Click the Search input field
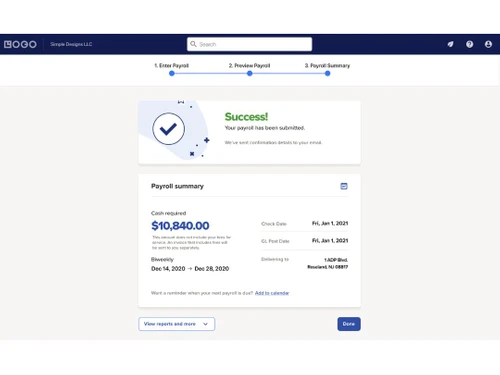 (x=249, y=44)
